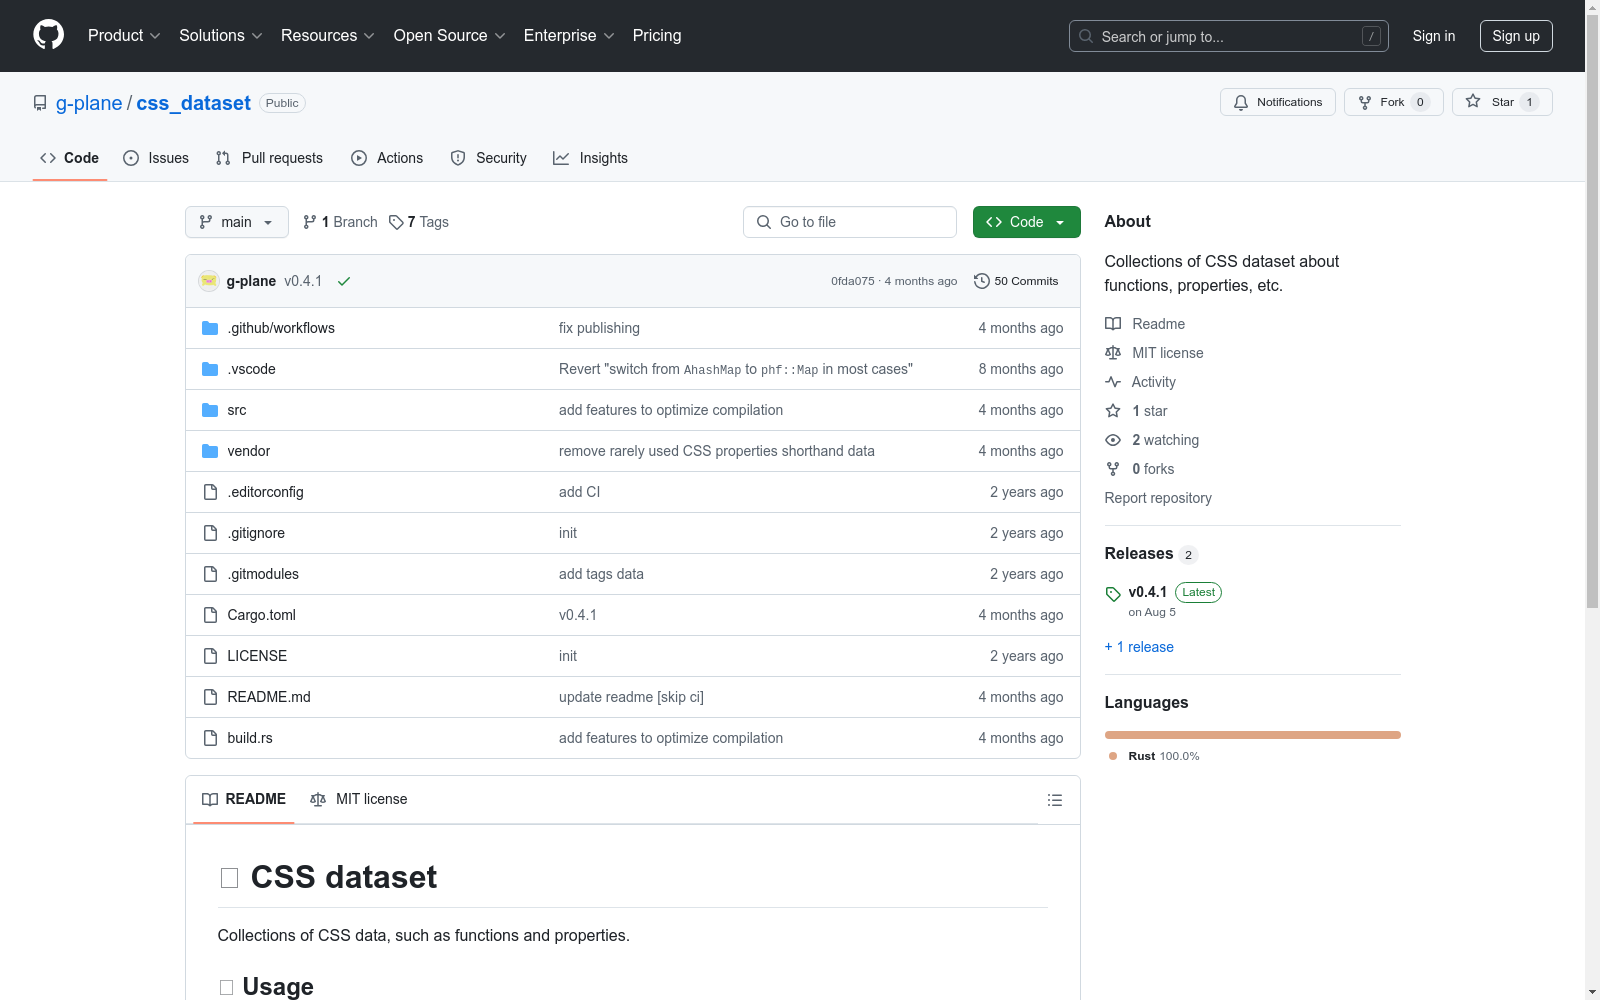Open the g-plane owner link

(x=89, y=103)
